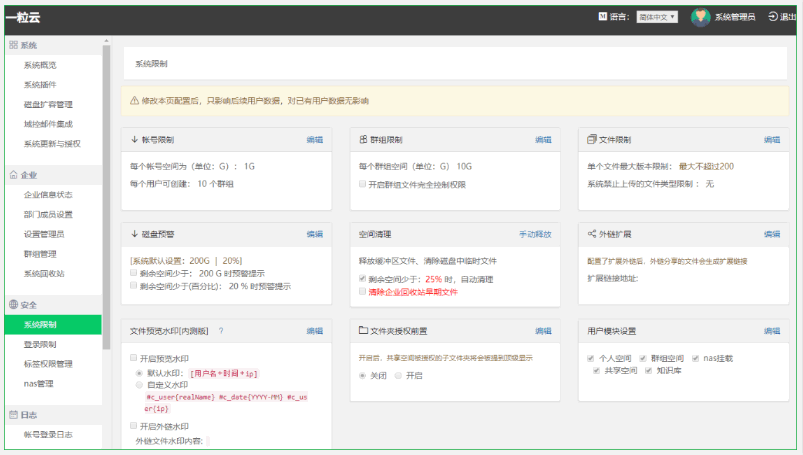Toggle 个人空间 checkbox
Viewport: 803px width, 455px height.
click(x=591, y=358)
